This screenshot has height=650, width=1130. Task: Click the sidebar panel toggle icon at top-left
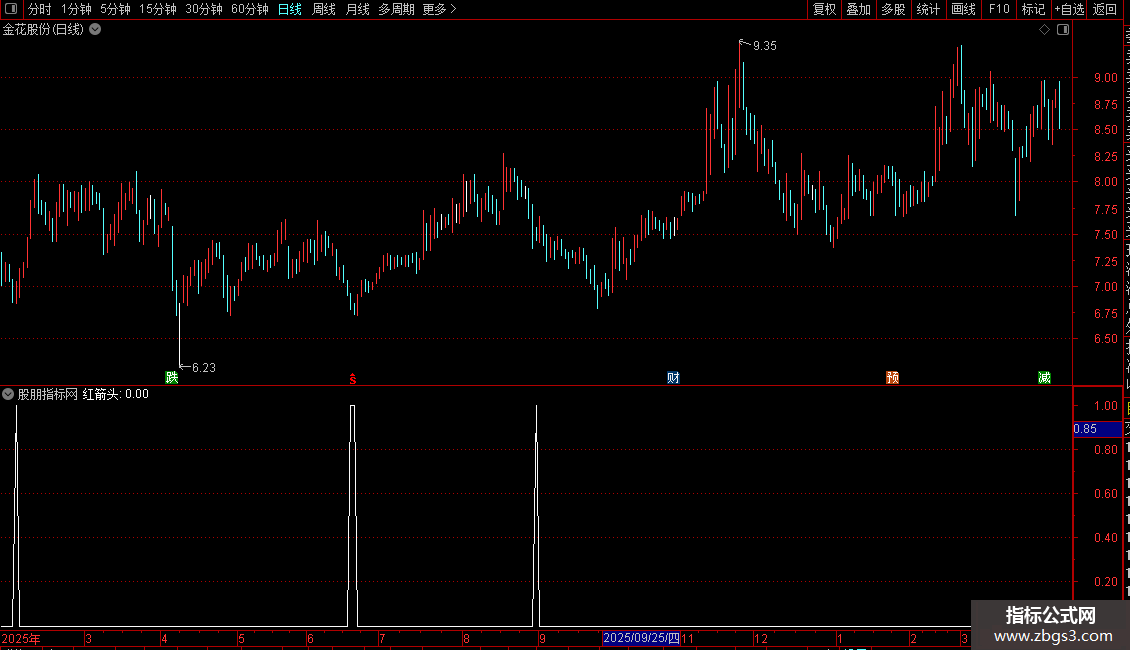pos(11,9)
